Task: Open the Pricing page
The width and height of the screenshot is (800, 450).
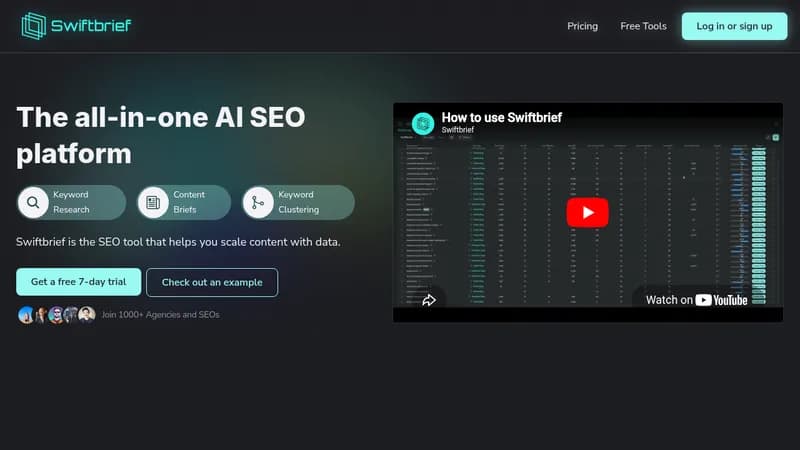Action: [582, 26]
